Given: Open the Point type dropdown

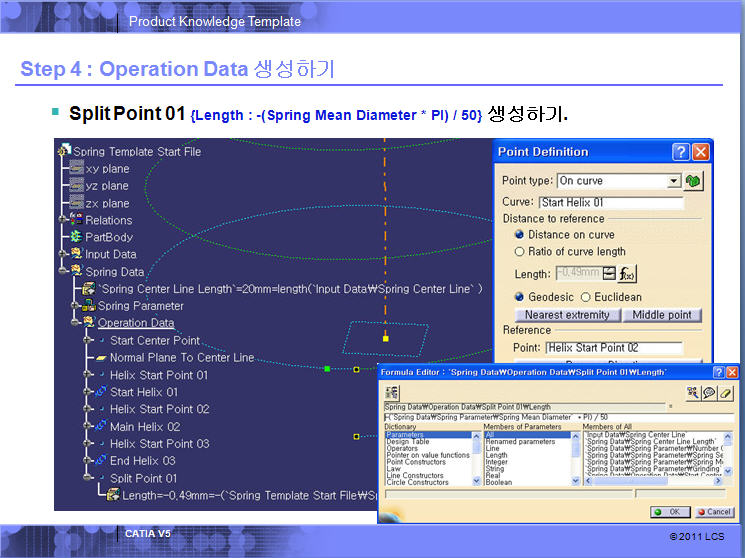Looking at the screenshot, I should pyautogui.click(x=674, y=181).
